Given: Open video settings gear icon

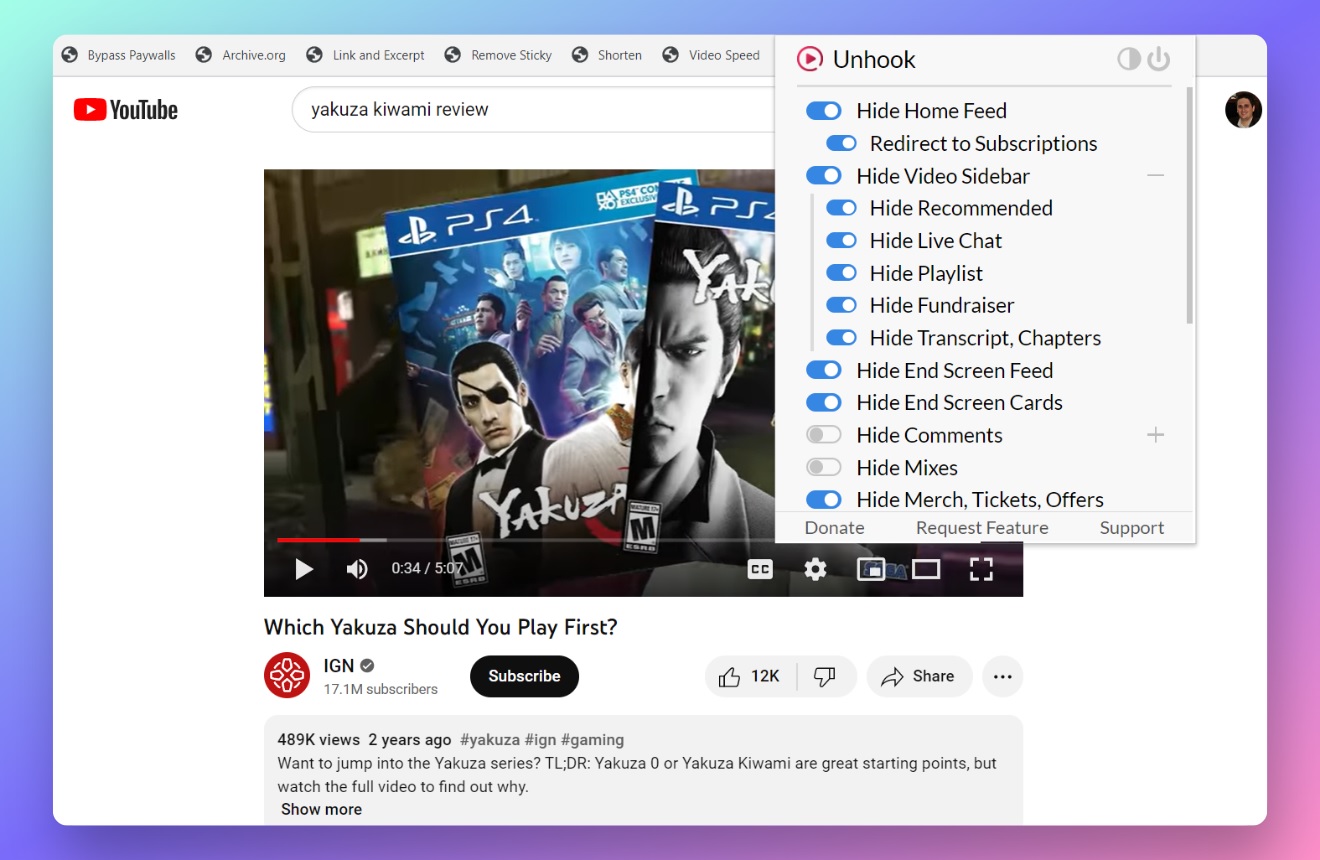Looking at the screenshot, I should [x=815, y=569].
